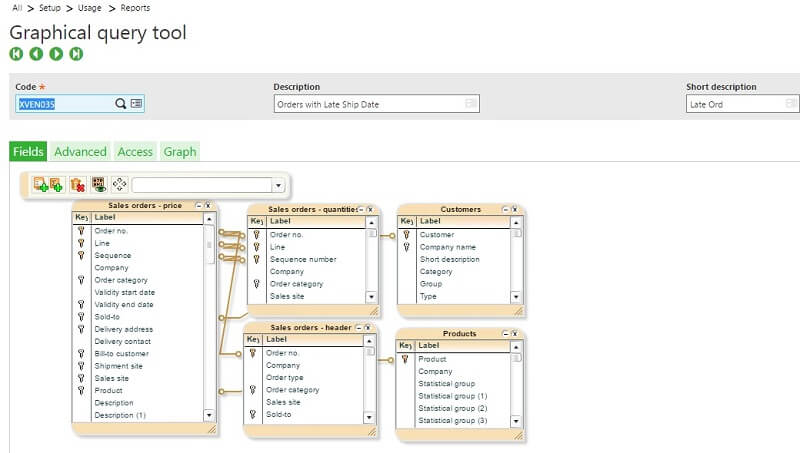Select Delivery contact in price table
This screenshot has width=800, height=453.
(122, 342)
